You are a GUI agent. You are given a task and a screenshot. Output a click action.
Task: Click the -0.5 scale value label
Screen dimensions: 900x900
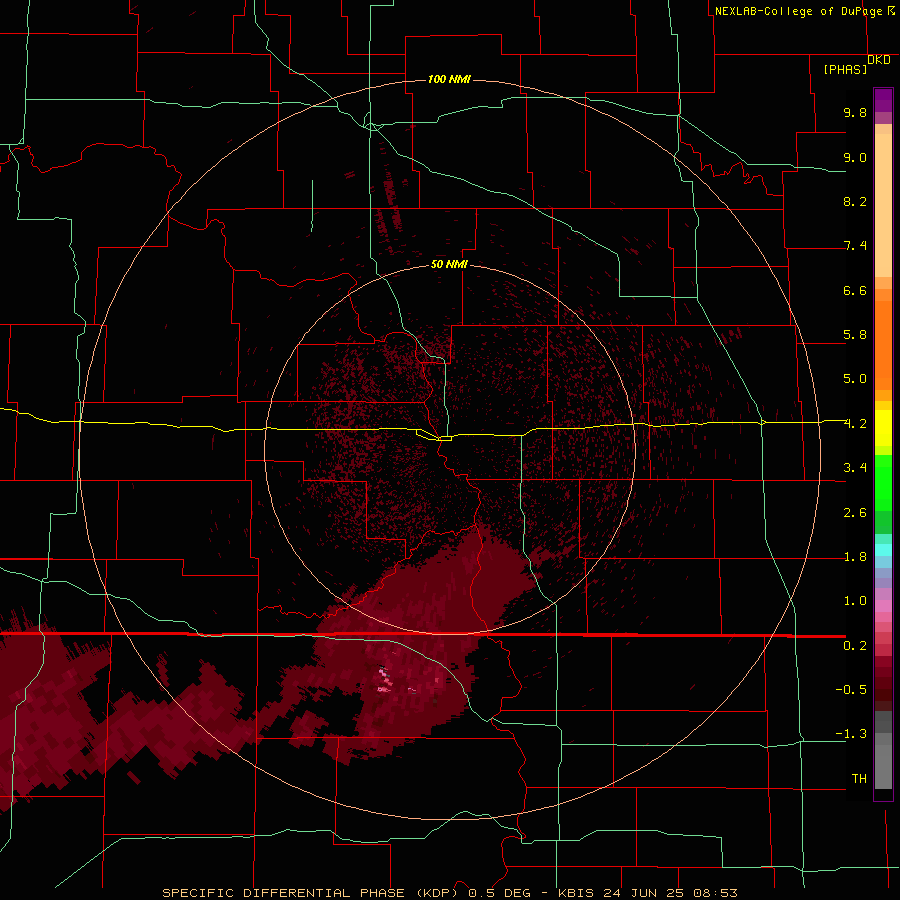click(851, 690)
